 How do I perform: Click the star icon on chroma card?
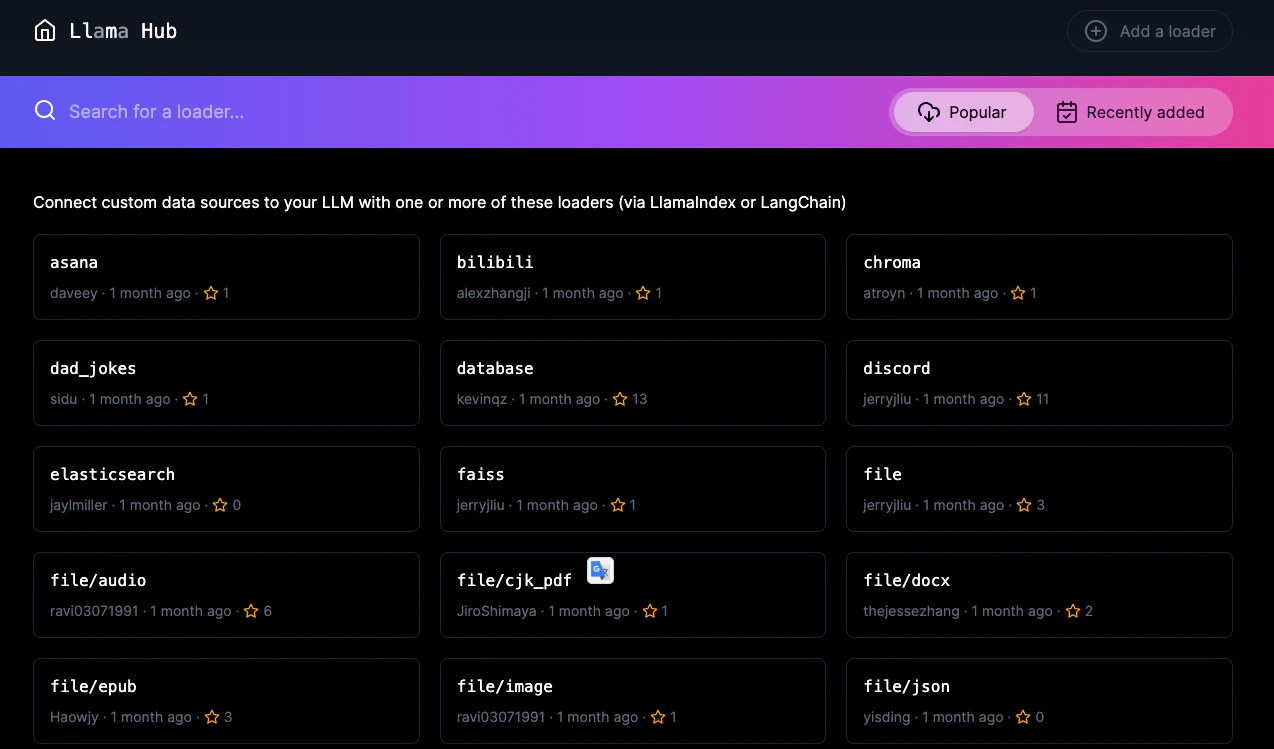[x=1018, y=293]
